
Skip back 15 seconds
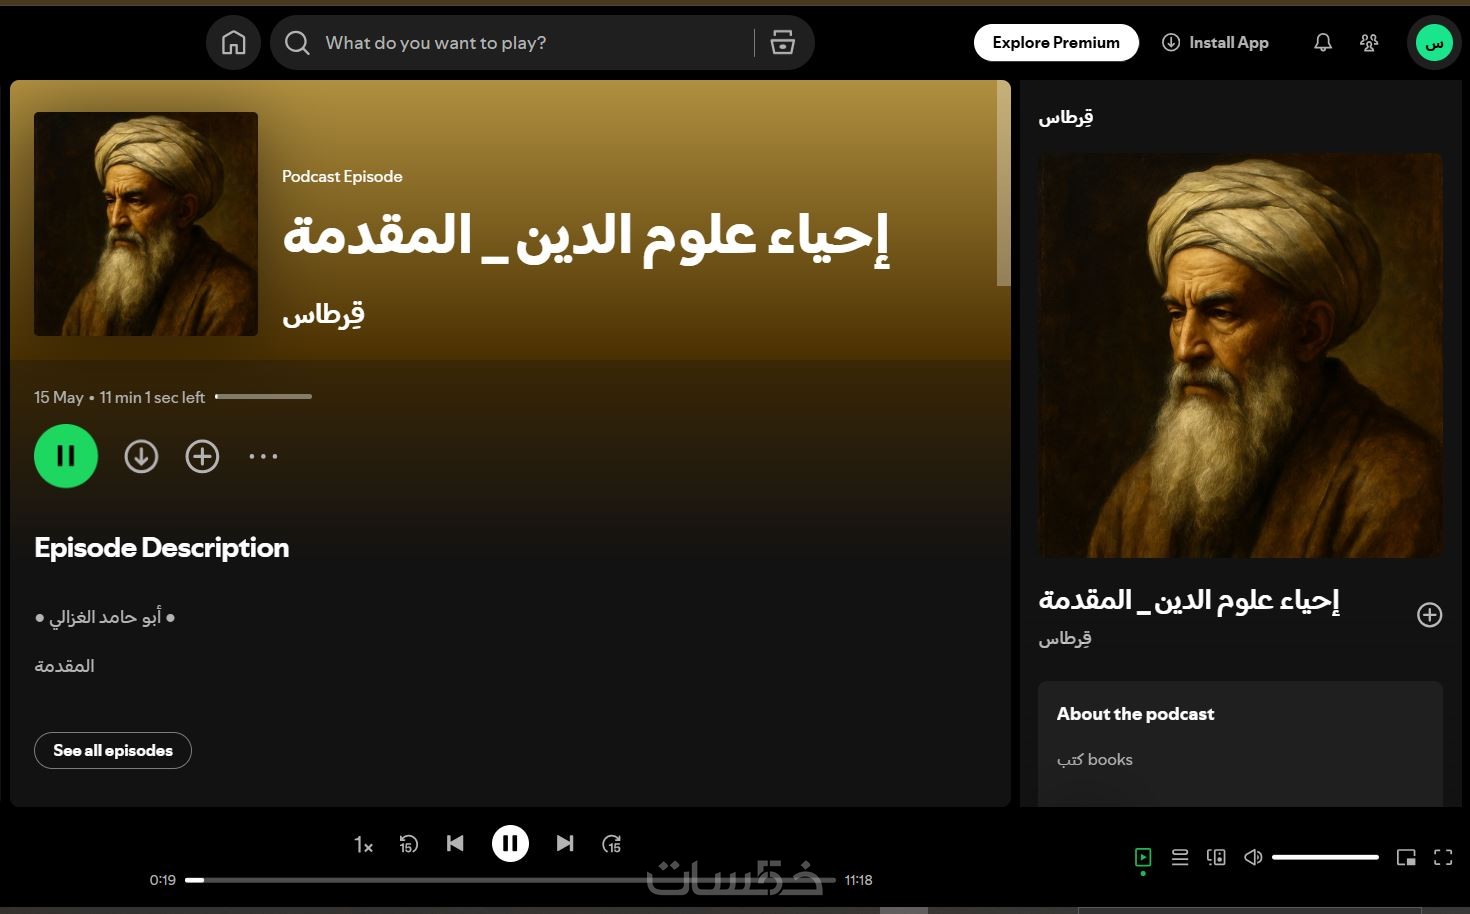coord(408,844)
